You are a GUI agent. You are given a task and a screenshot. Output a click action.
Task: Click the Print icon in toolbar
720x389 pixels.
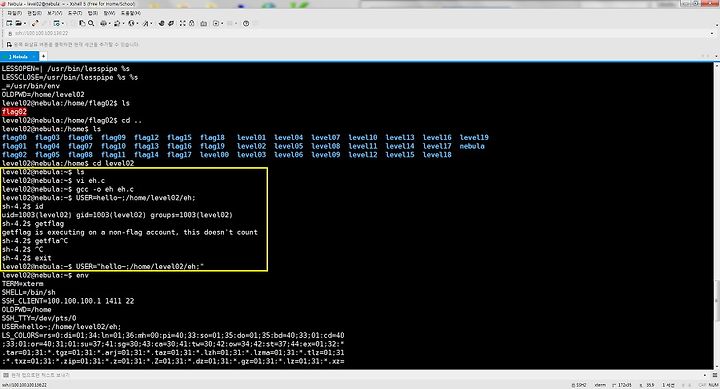tap(103, 23)
